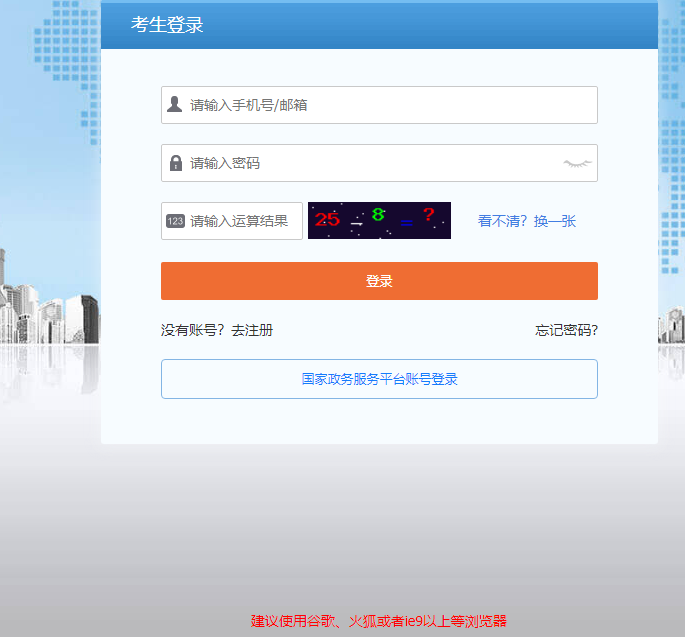The image size is (685, 637).
Task: Click the green number 8 in captcha
Action: [x=378, y=214]
